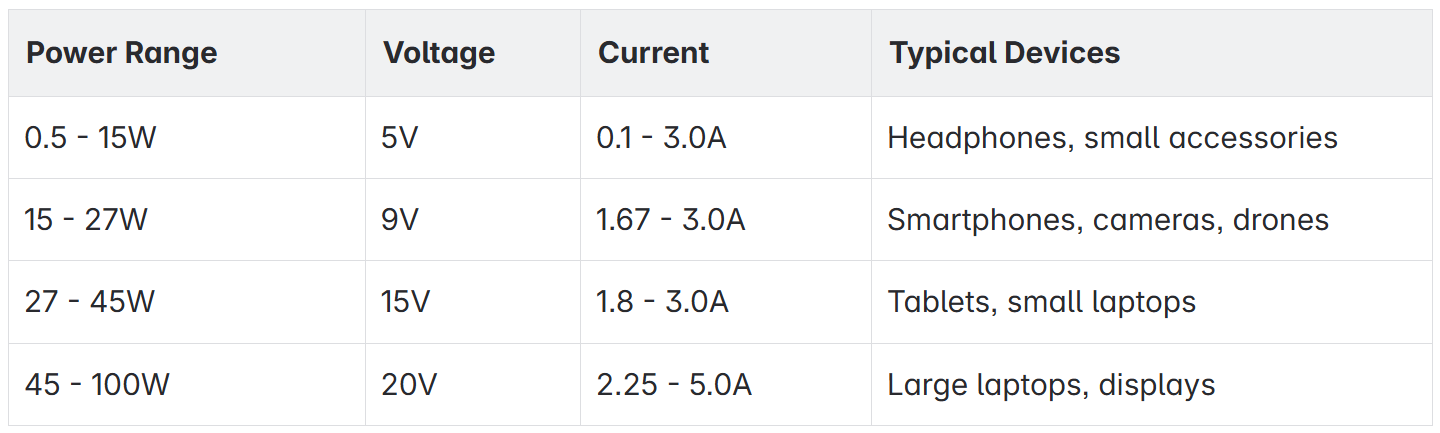Viewport: 1440px width, 433px height.
Task: Click the Power Range column header
Action: [x=121, y=53]
